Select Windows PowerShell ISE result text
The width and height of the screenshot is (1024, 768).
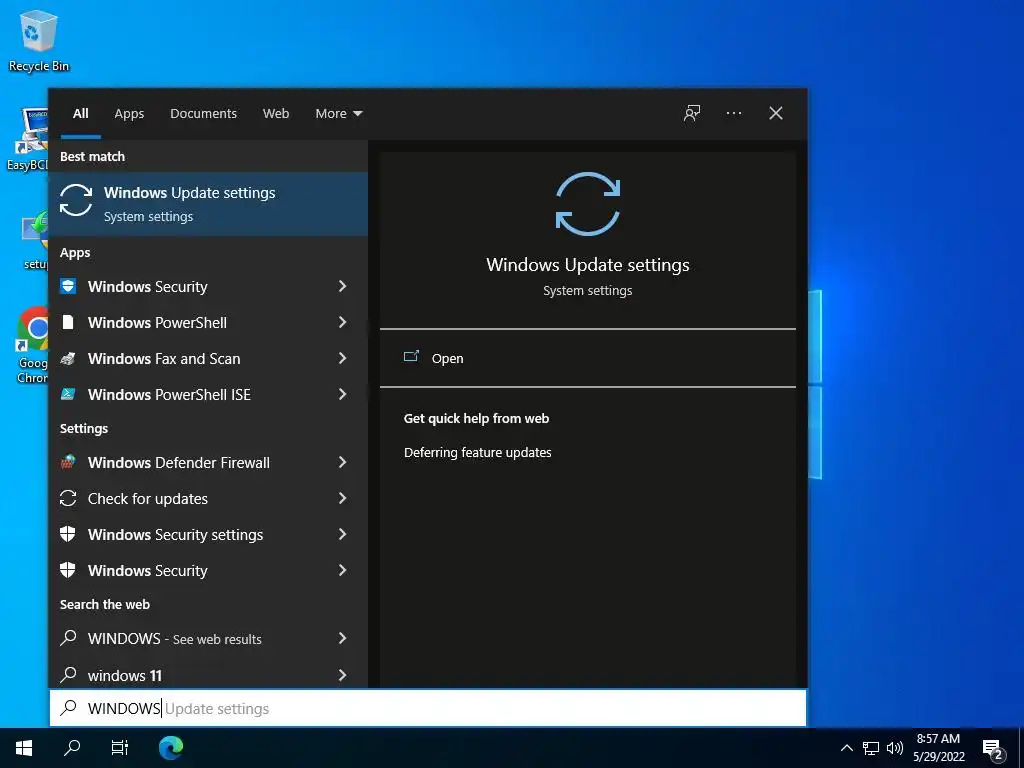point(169,394)
